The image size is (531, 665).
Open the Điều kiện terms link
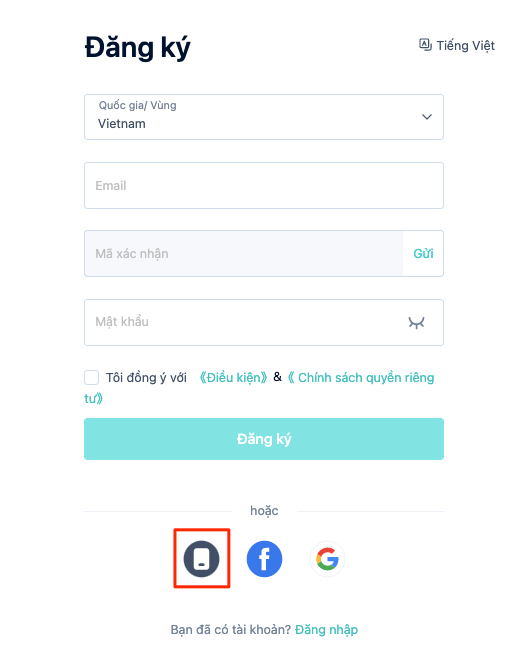tap(233, 377)
